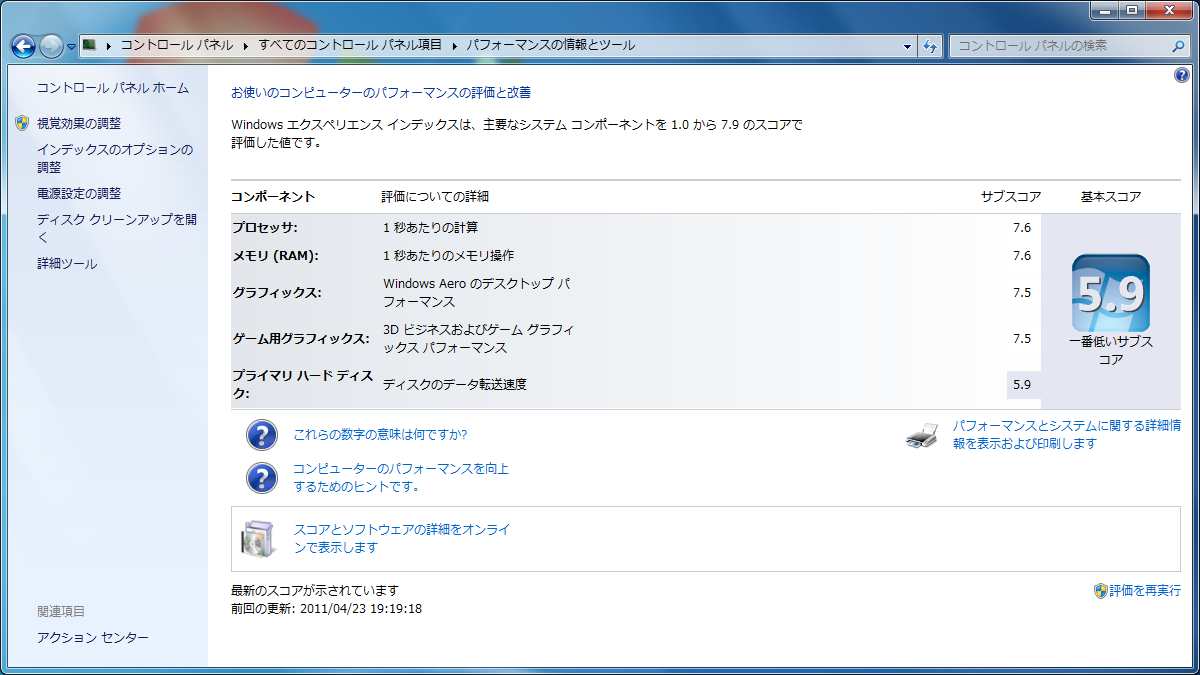Screen dimensions: 1200x675
Task: Click 評価を再実行 to rerun assessment
Action: 1145,591
